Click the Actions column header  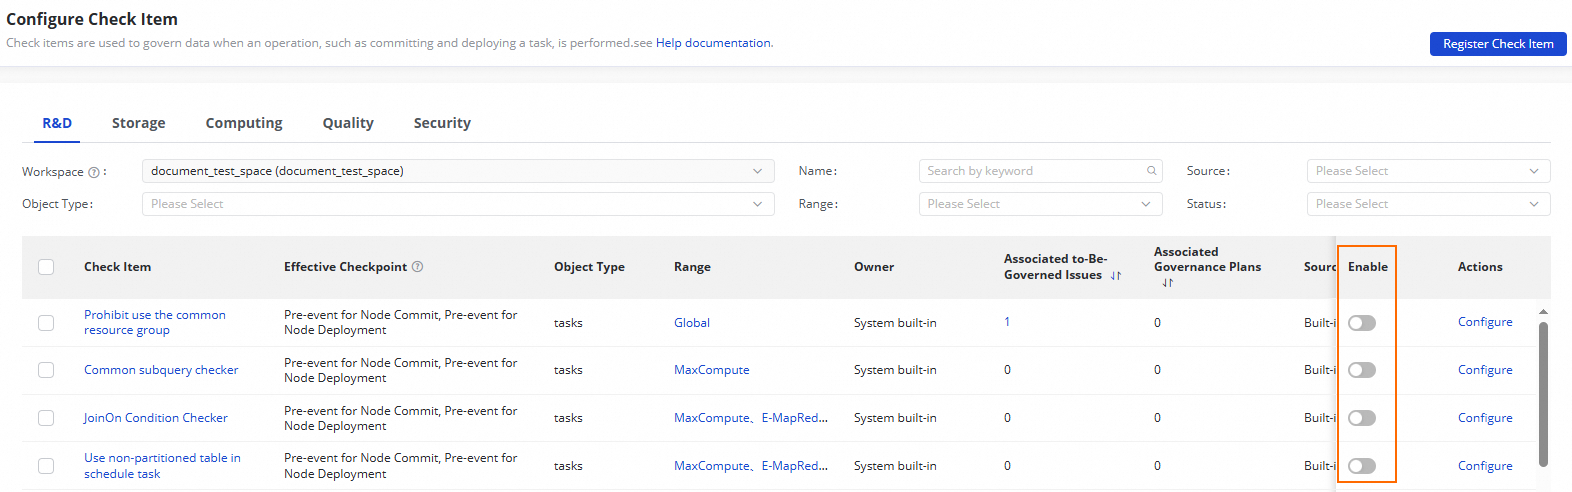click(x=1480, y=267)
